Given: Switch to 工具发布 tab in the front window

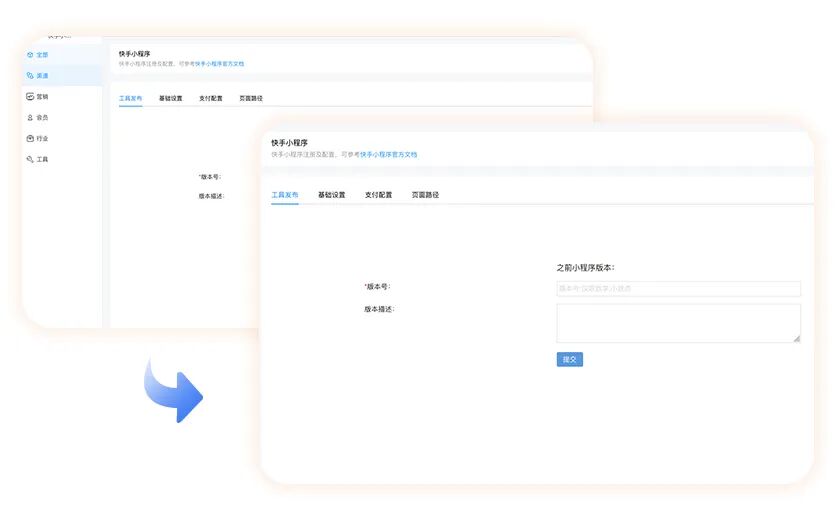Looking at the screenshot, I should click(x=285, y=195).
